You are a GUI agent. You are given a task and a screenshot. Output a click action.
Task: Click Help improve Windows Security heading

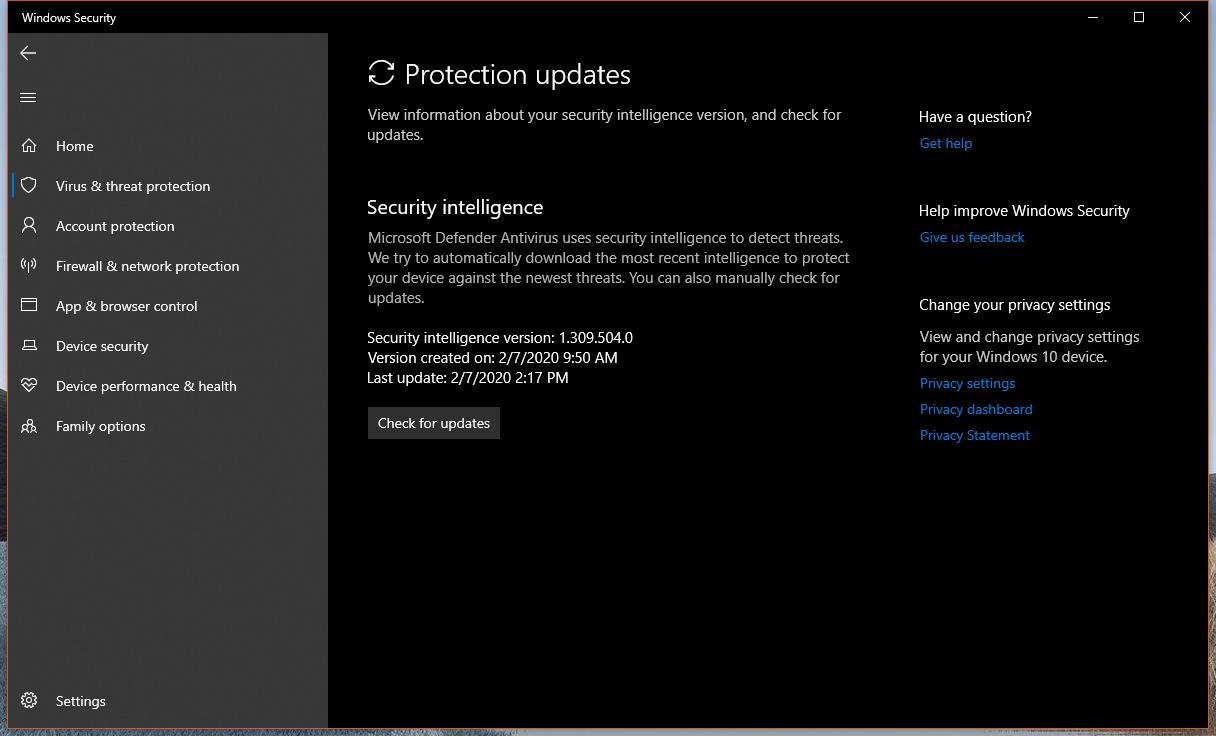pyautogui.click(x=1024, y=211)
